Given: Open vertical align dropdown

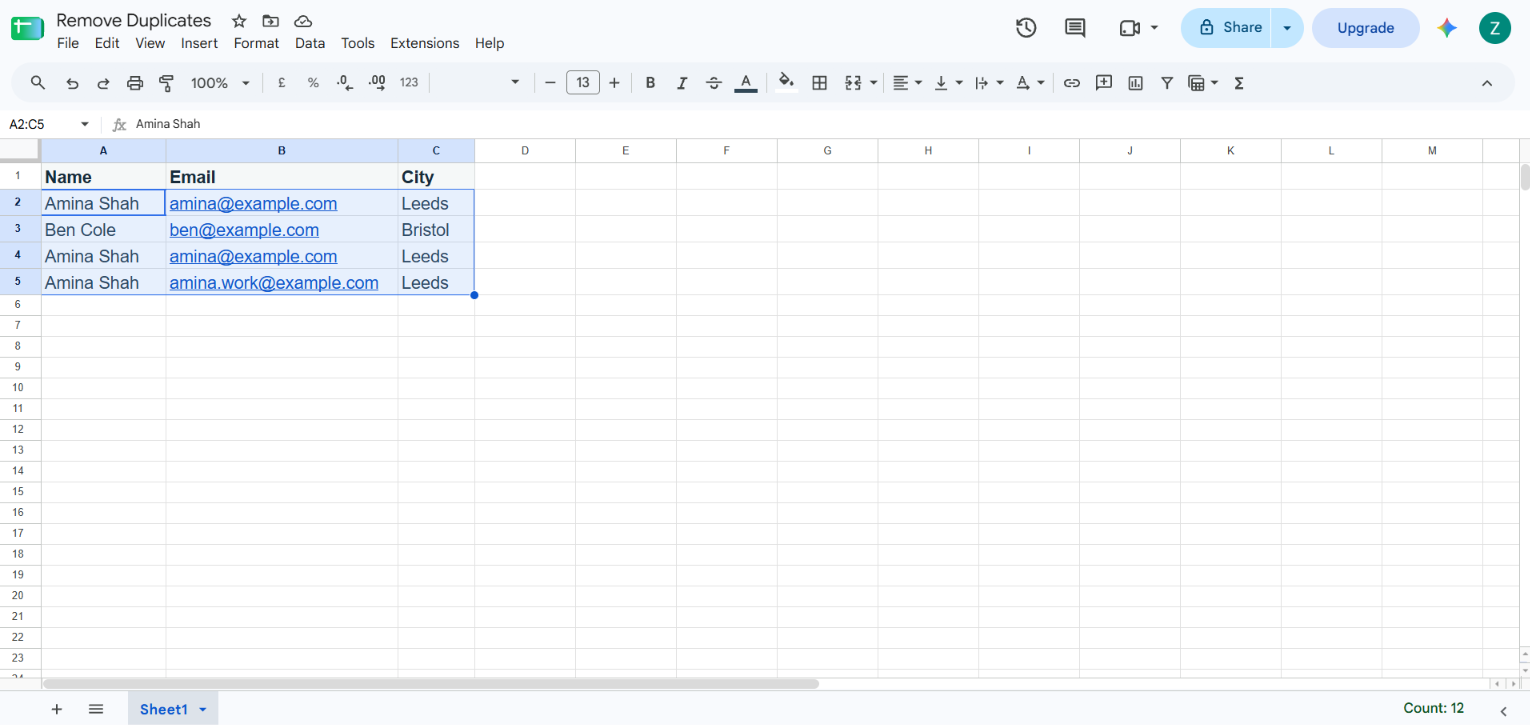Looking at the screenshot, I should click(x=948, y=83).
